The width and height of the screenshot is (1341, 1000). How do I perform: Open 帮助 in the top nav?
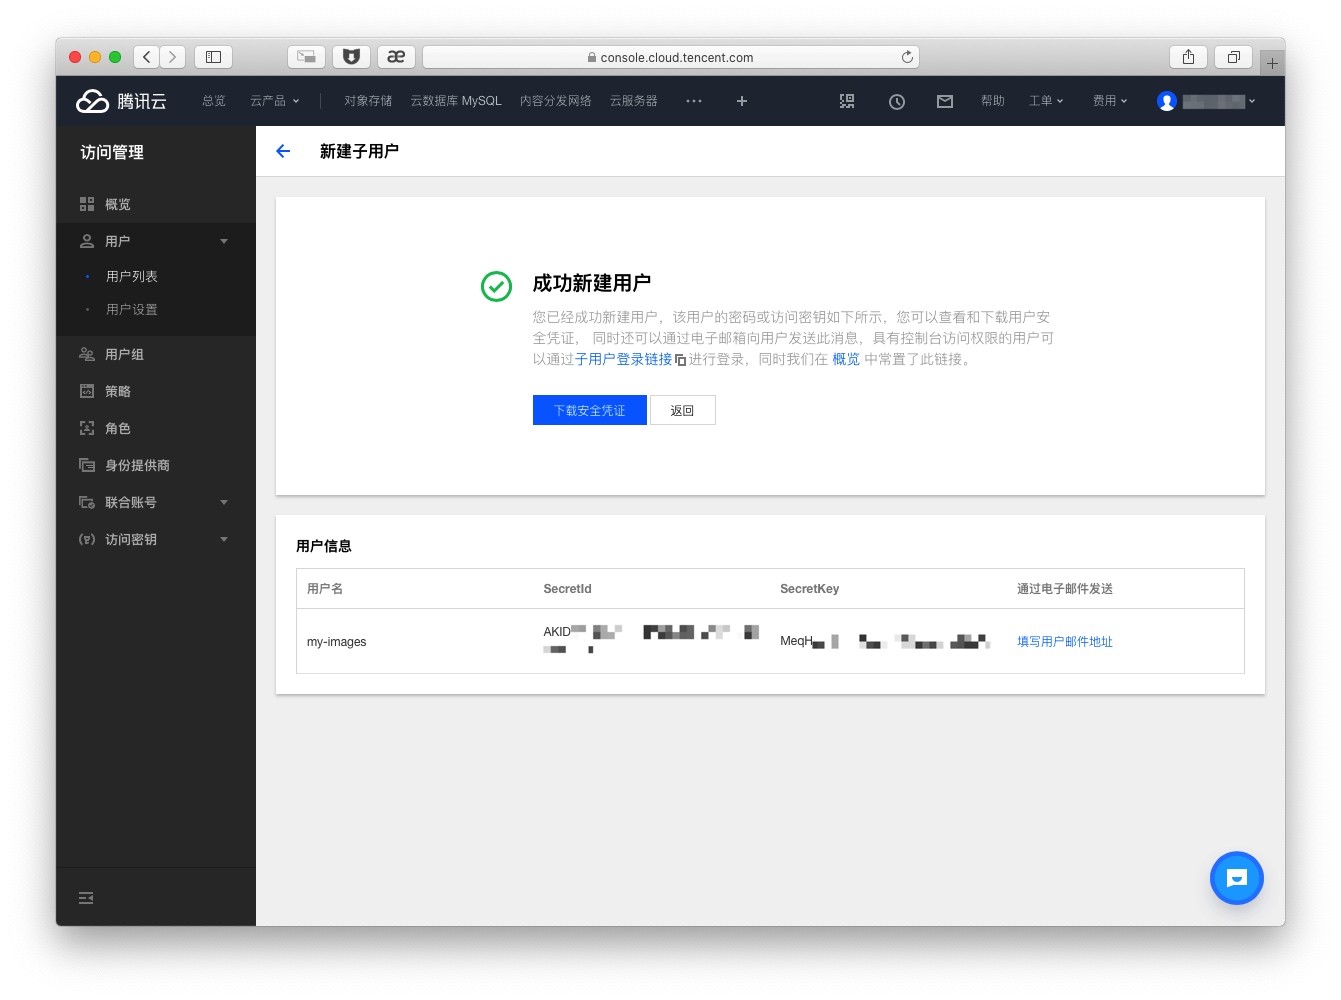point(993,101)
